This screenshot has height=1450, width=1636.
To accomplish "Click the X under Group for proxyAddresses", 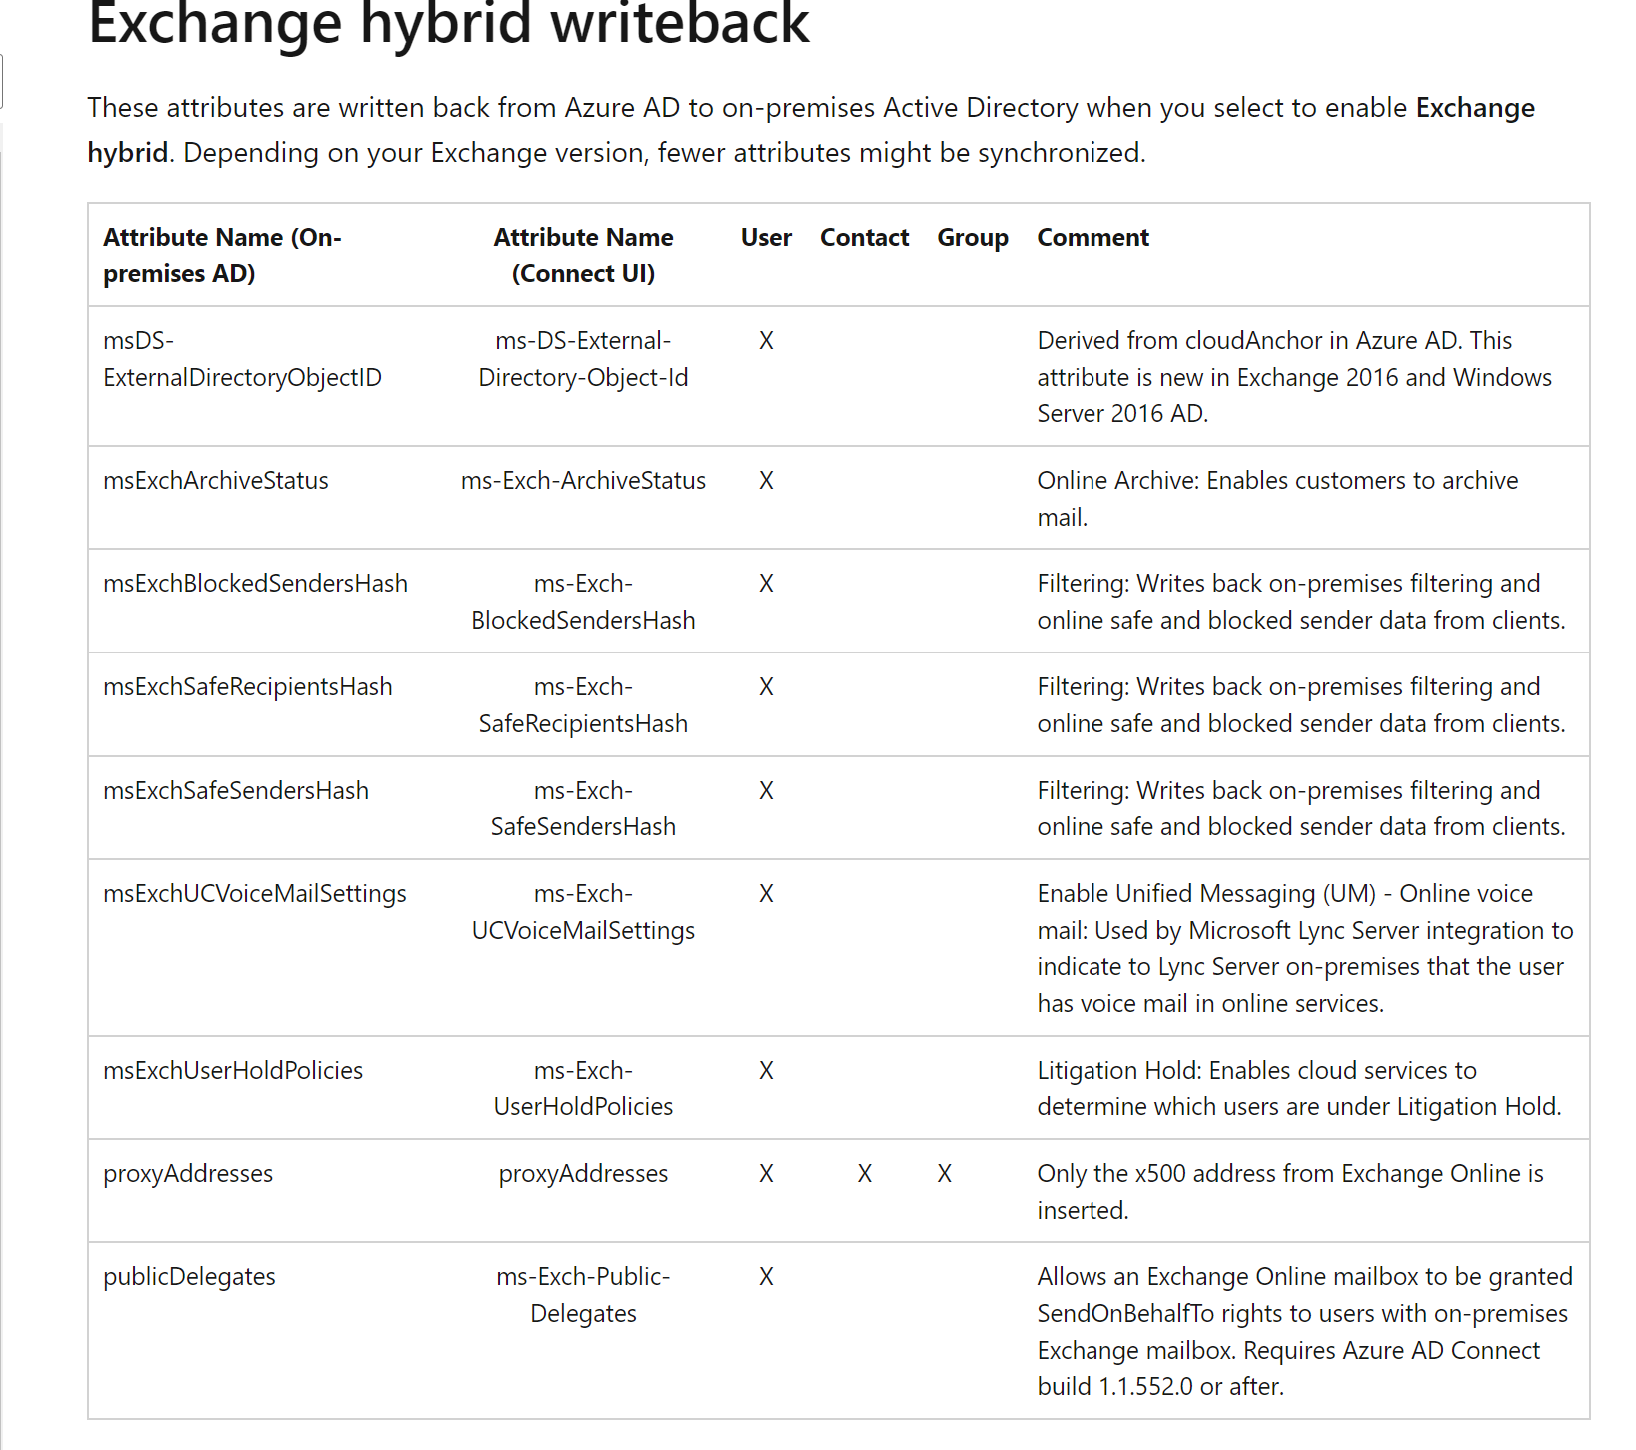I will pos(945,1173).
